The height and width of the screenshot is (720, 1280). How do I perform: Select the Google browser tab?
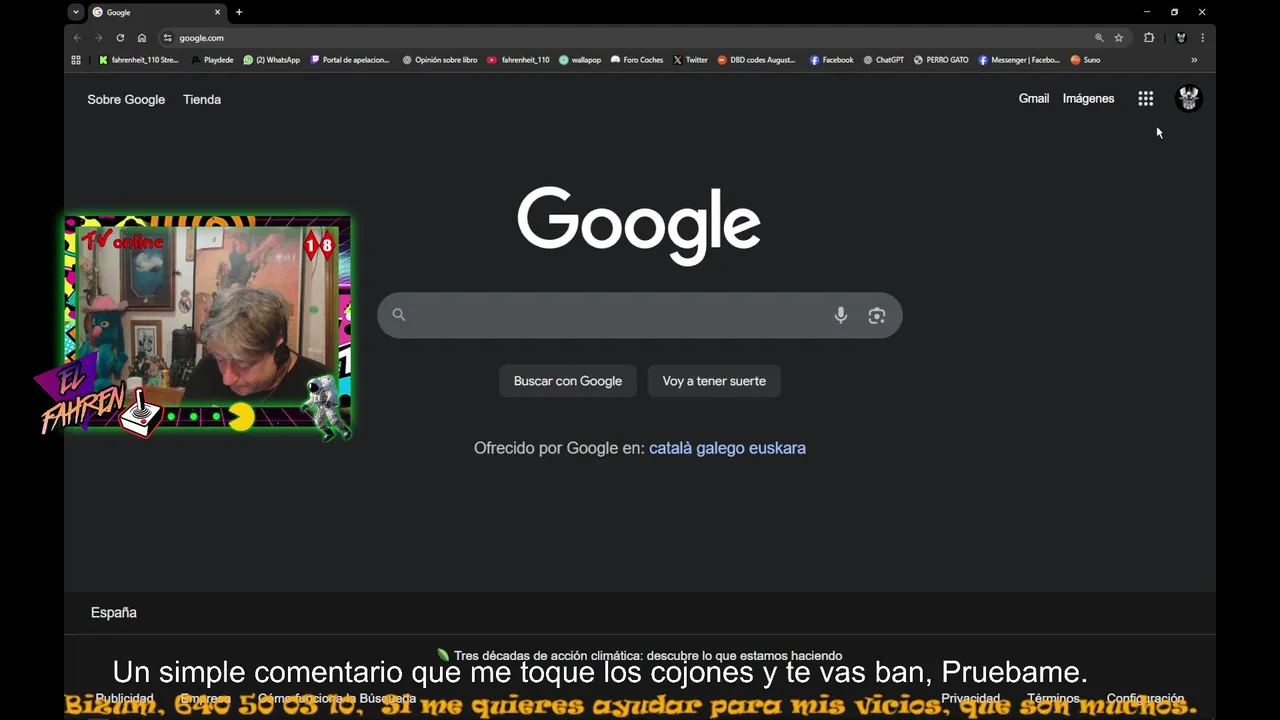click(x=156, y=12)
